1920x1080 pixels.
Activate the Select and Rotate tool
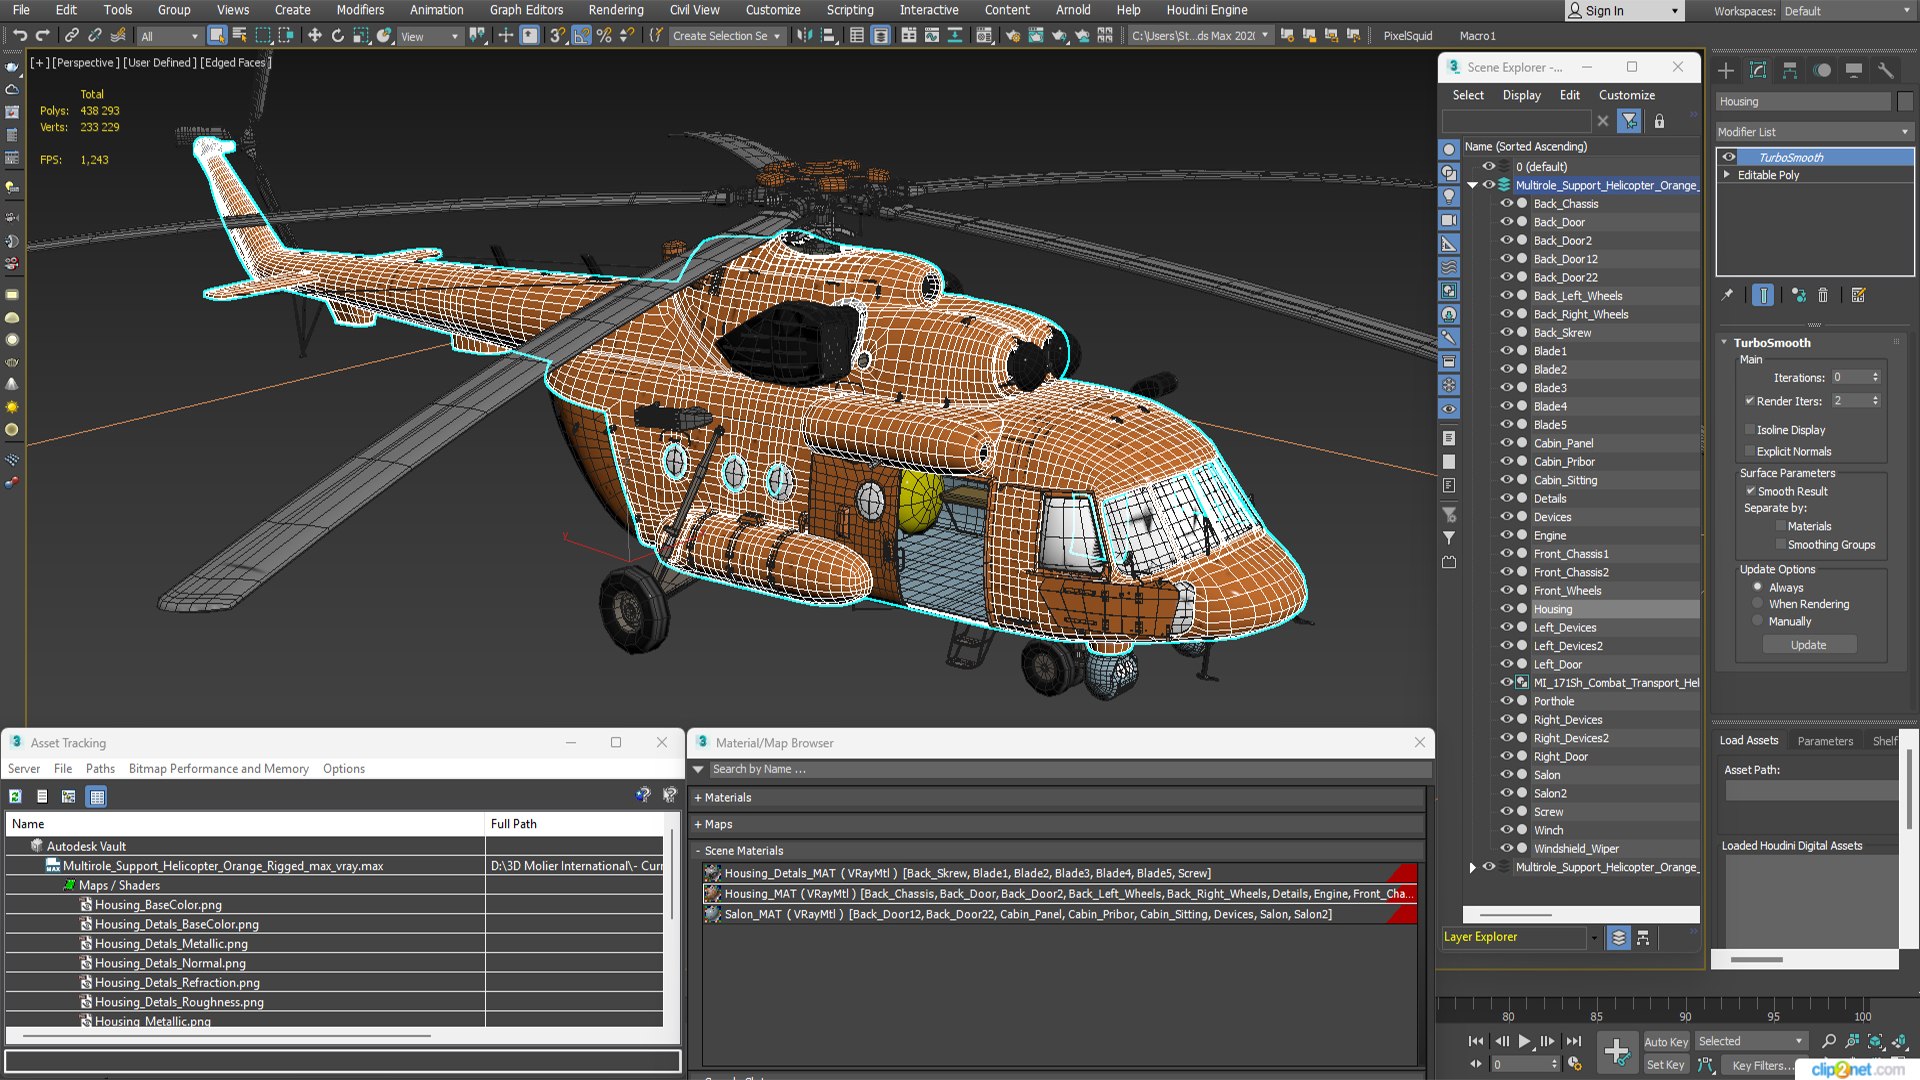pyautogui.click(x=337, y=36)
